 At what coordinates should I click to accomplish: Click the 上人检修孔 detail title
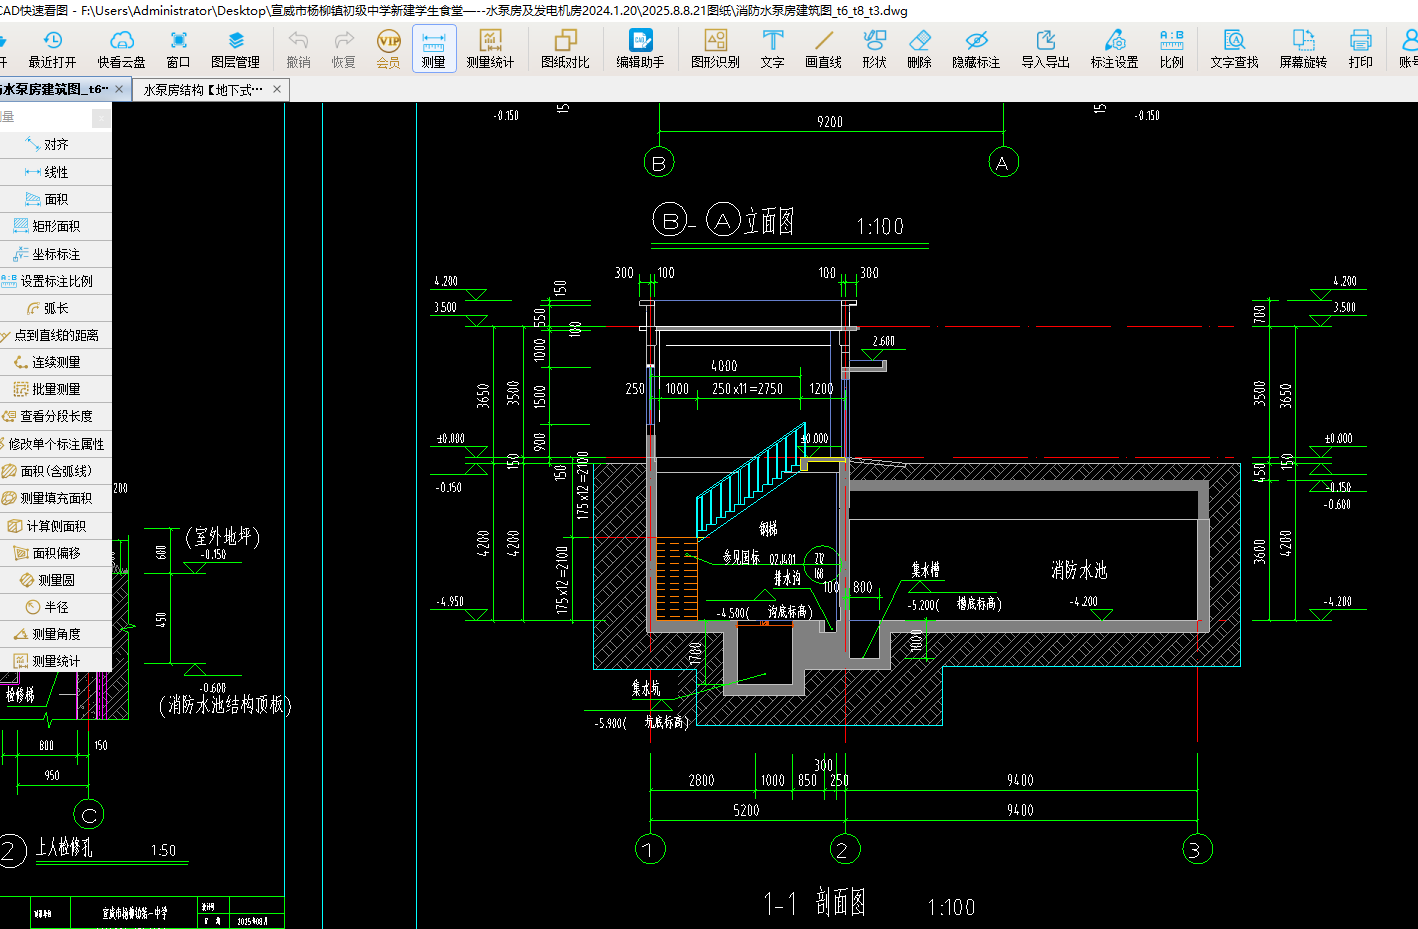point(64,847)
